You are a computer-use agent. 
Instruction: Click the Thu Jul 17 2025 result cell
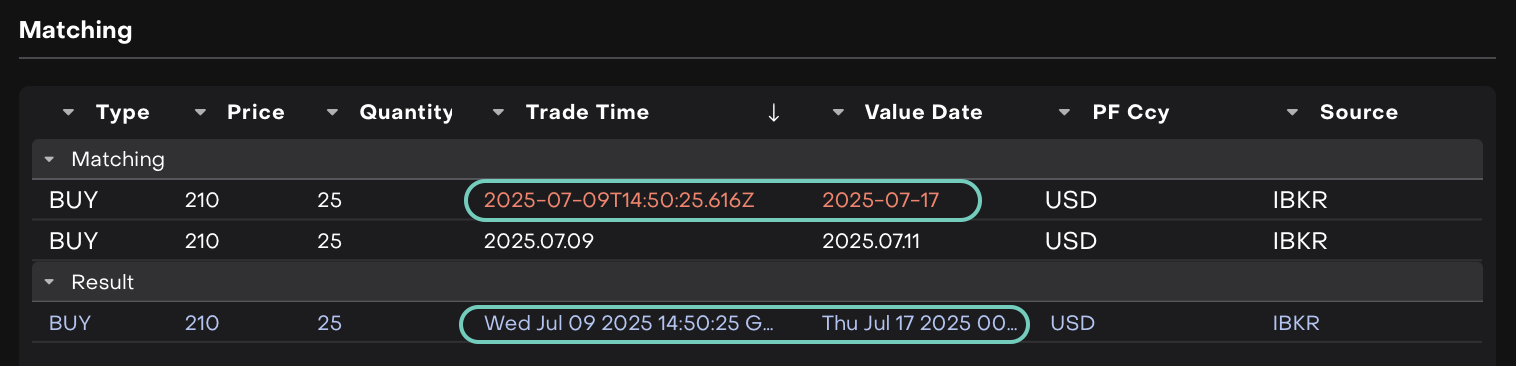[921, 323]
